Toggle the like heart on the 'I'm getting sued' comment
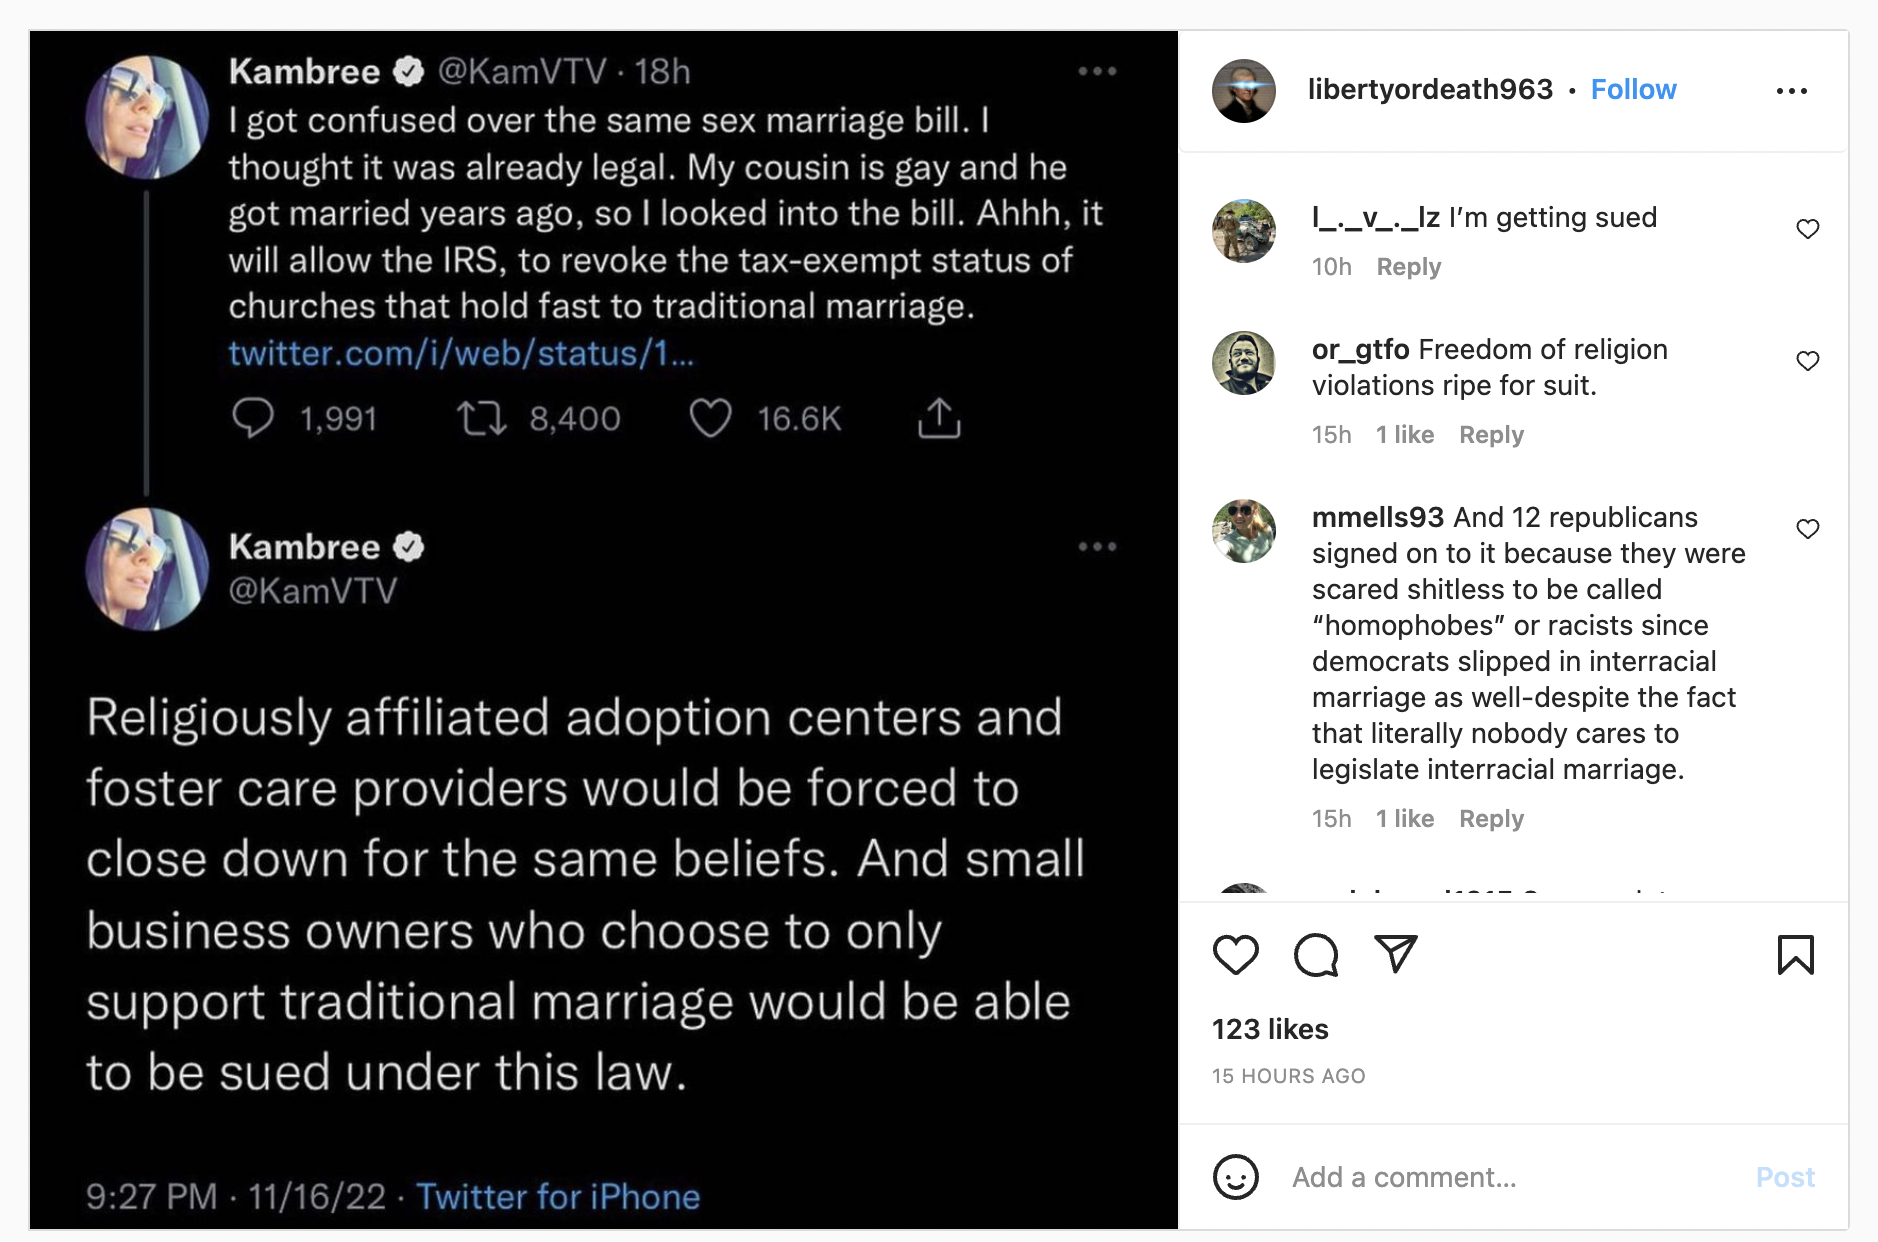The width and height of the screenshot is (1878, 1242). (x=1808, y=228)
